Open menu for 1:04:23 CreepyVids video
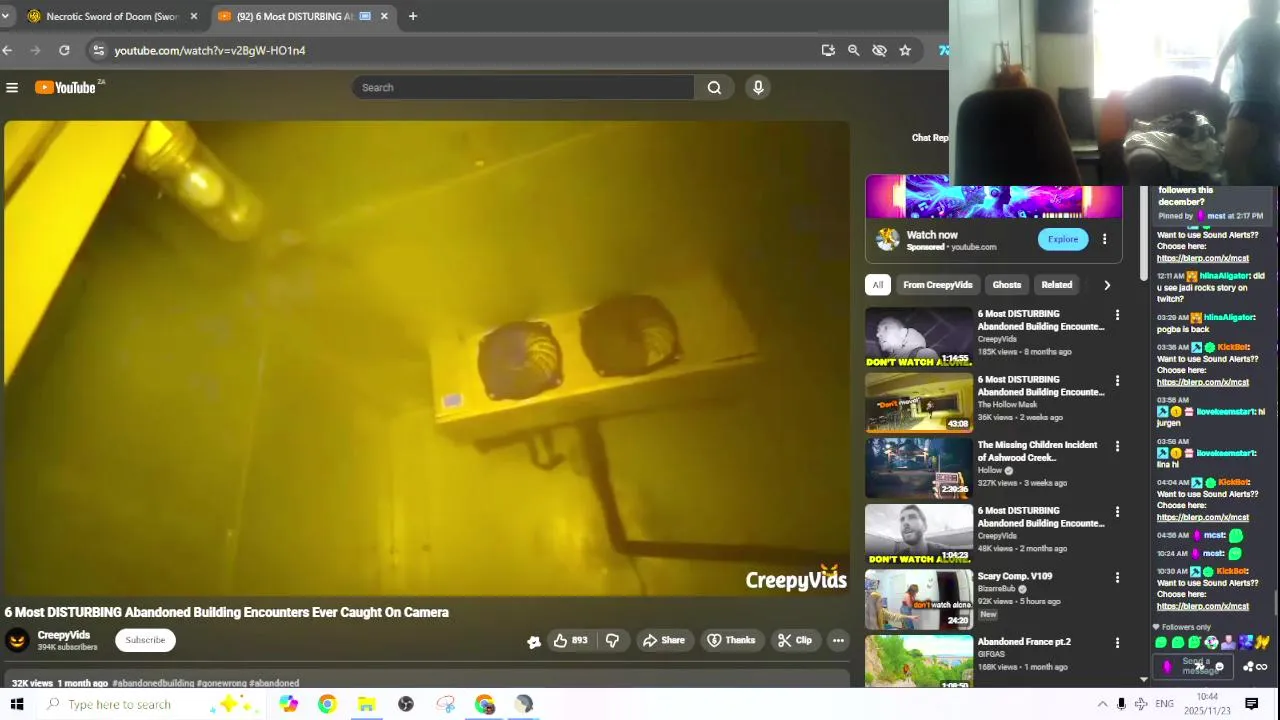This screenshot has width=1280, height=720. [1117, 512]
